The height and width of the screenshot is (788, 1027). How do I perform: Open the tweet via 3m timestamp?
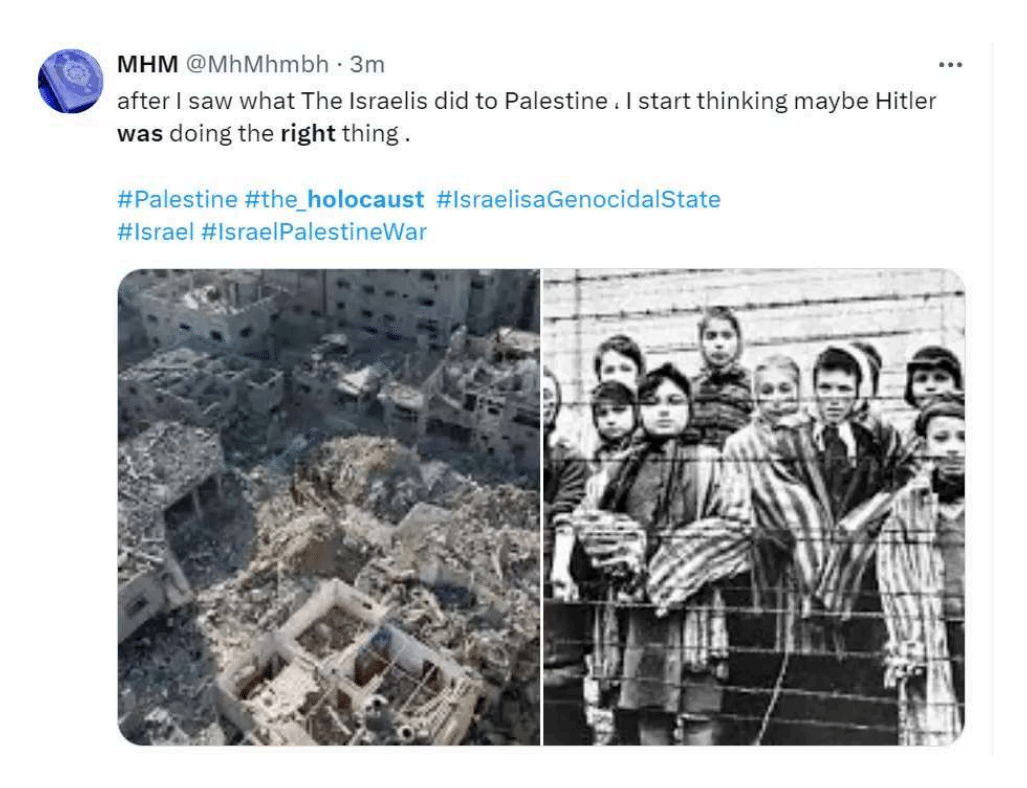coord(367,65)
